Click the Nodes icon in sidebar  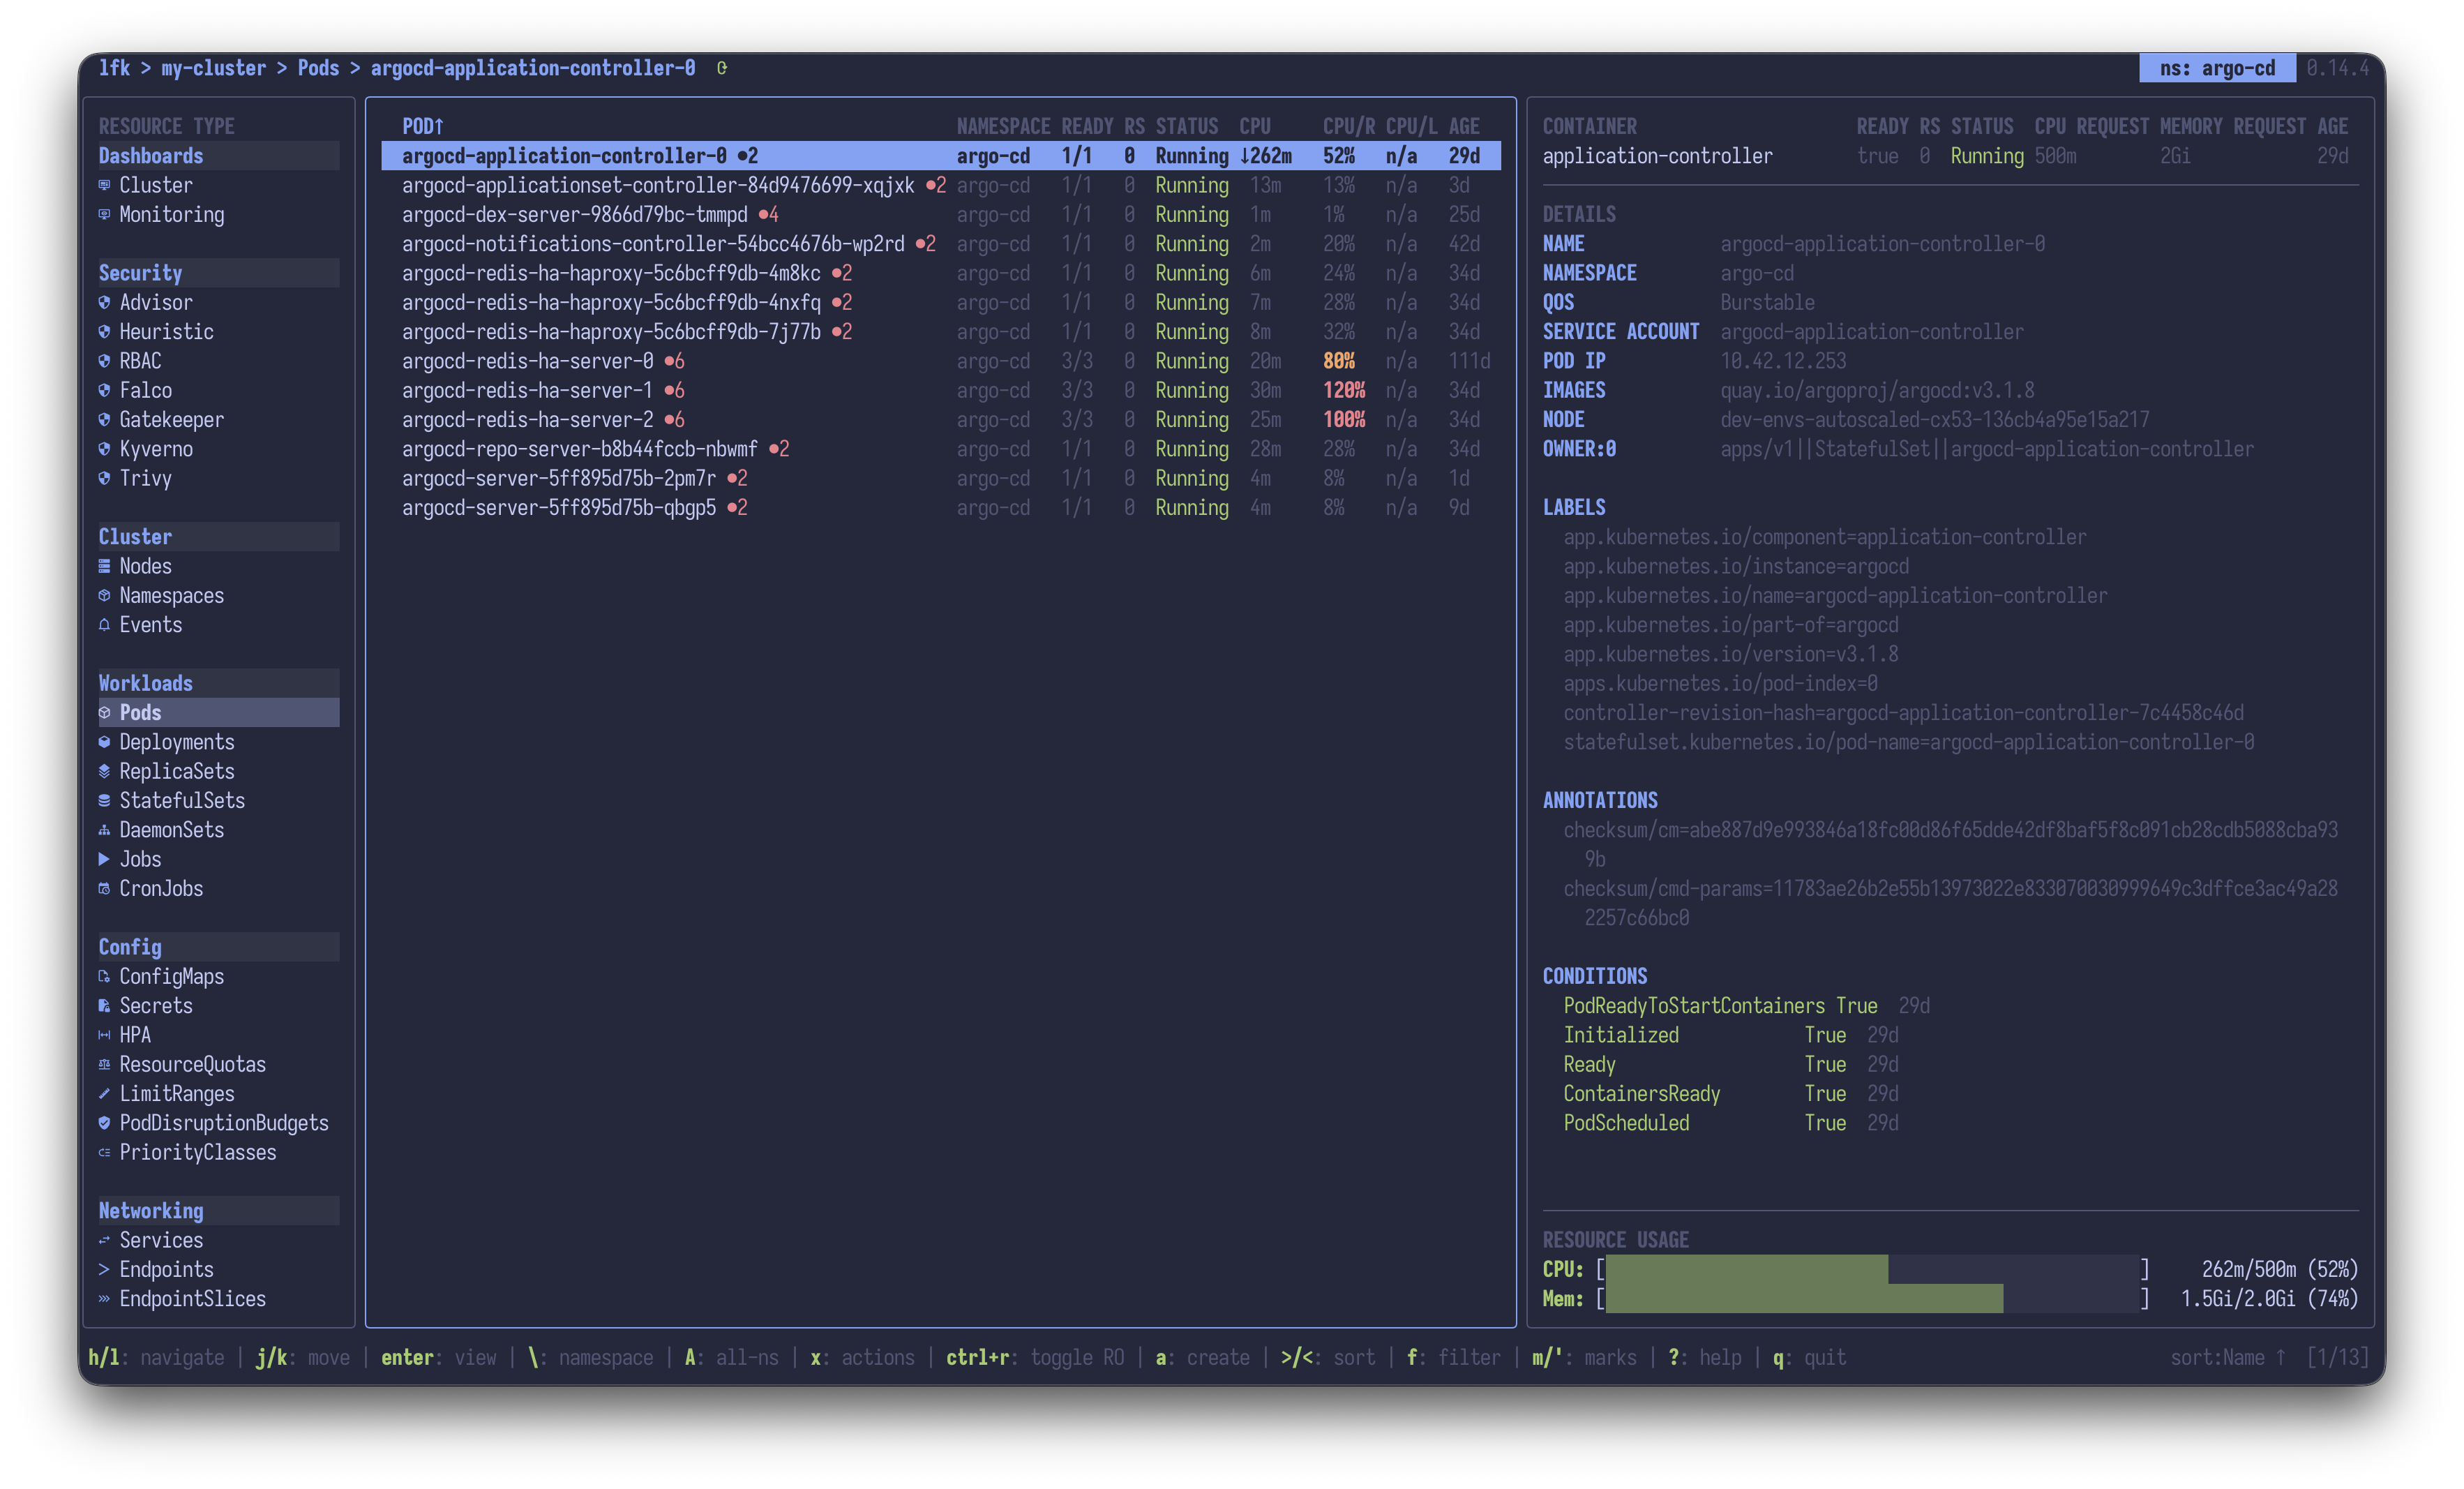coord(104,566)
